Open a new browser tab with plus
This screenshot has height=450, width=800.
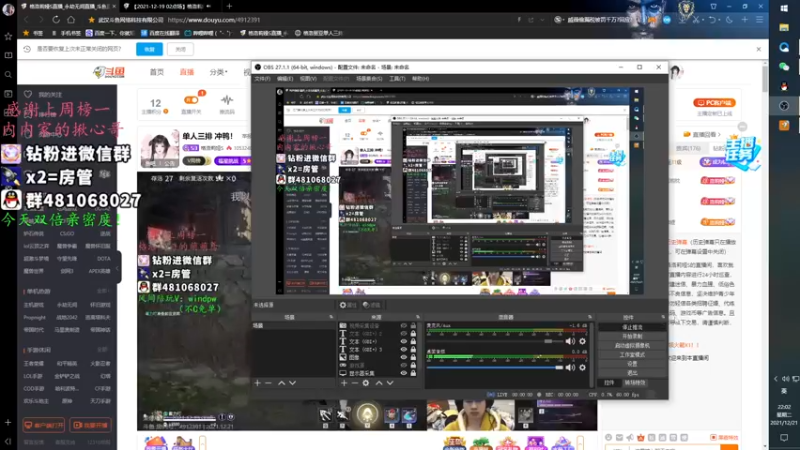pyautogui.click(x=229, y=6)
